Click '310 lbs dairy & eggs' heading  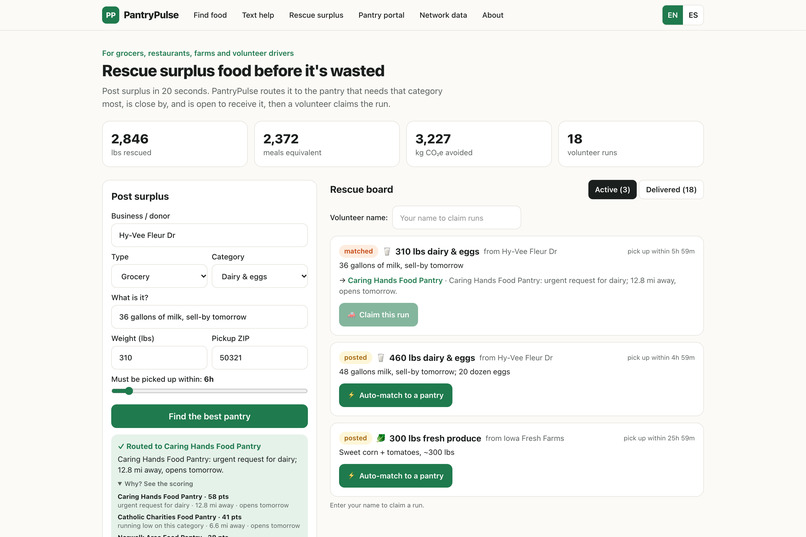[x=437, y=252]
